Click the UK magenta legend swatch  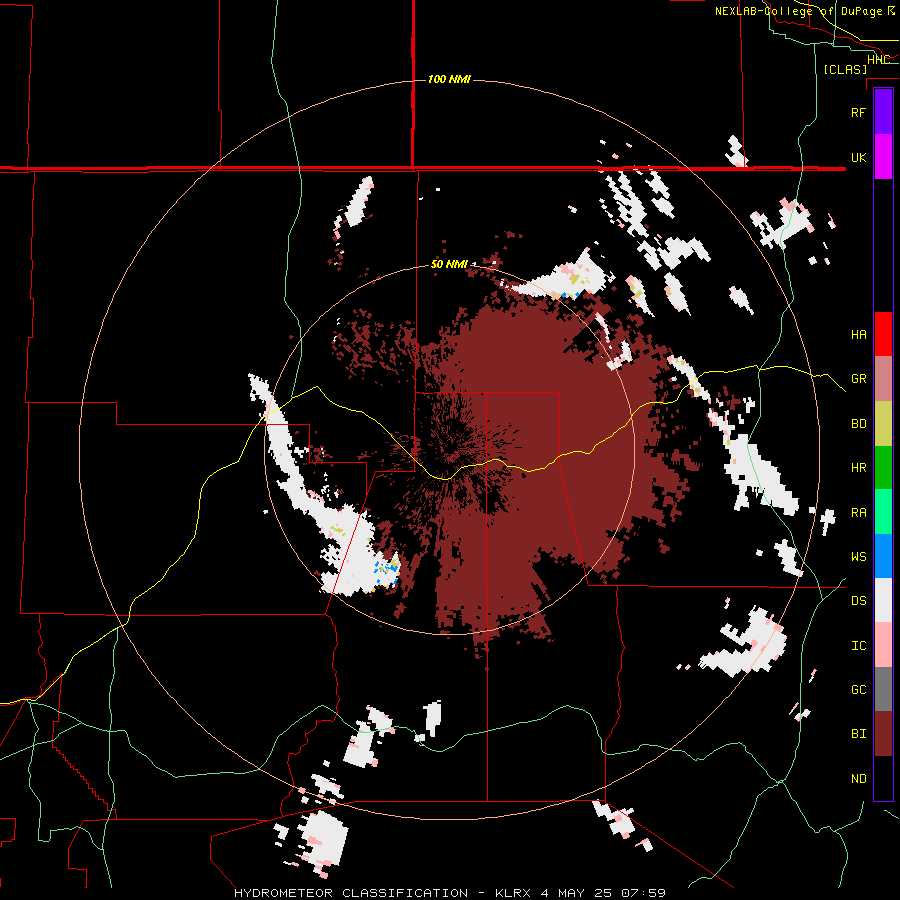point(883,157)
